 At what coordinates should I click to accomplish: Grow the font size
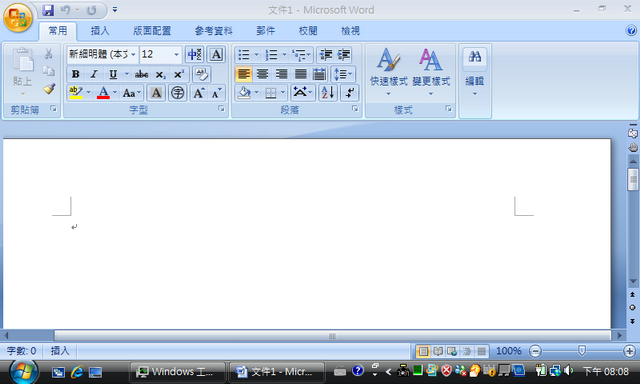(x=198, y=93)
